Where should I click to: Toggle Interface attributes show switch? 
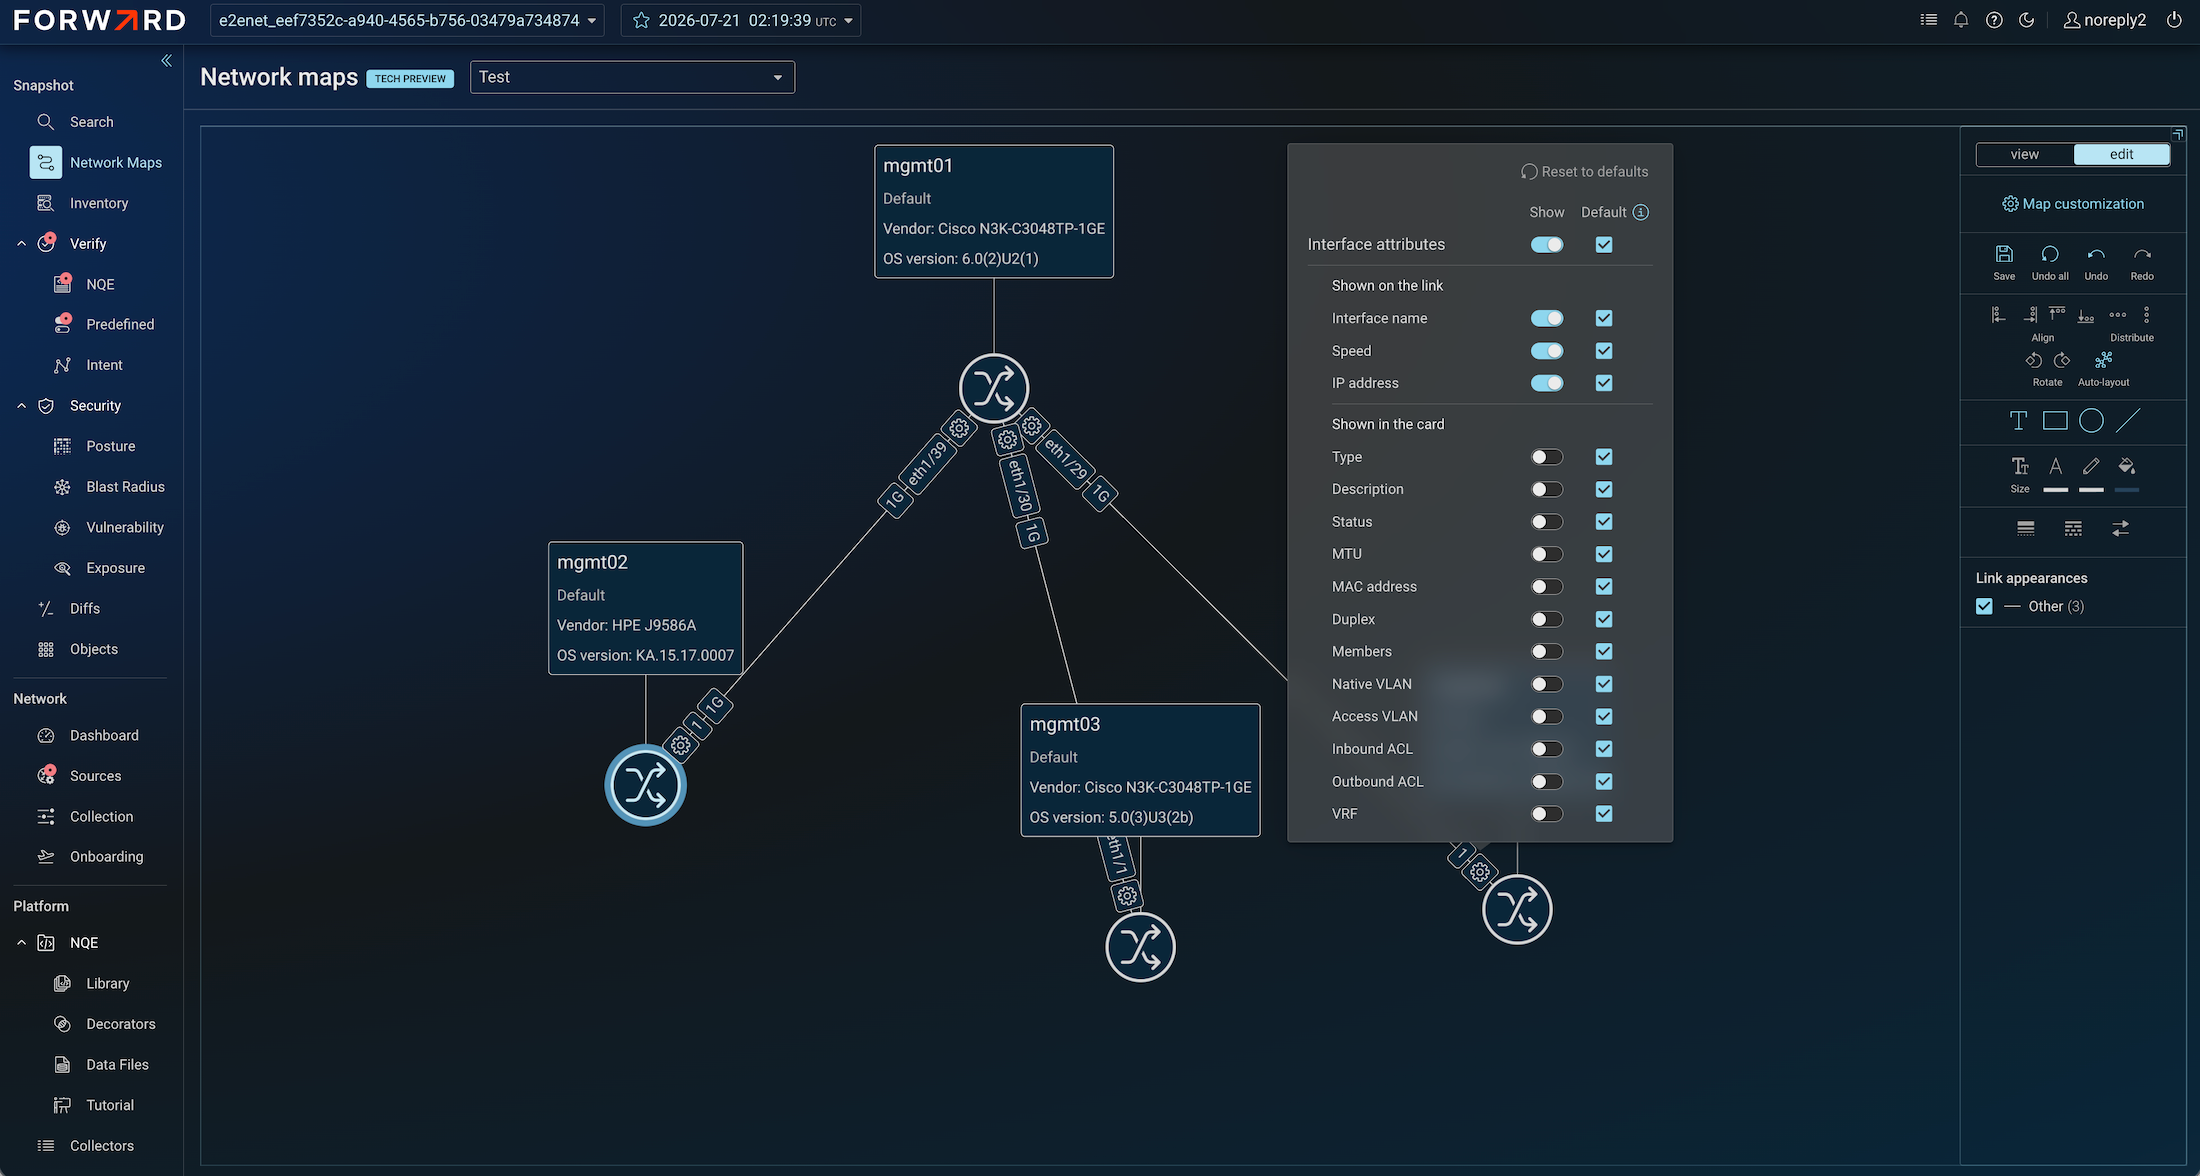1546,245
